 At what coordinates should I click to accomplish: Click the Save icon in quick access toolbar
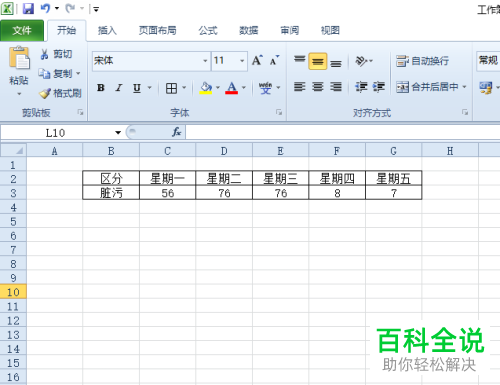28,8
